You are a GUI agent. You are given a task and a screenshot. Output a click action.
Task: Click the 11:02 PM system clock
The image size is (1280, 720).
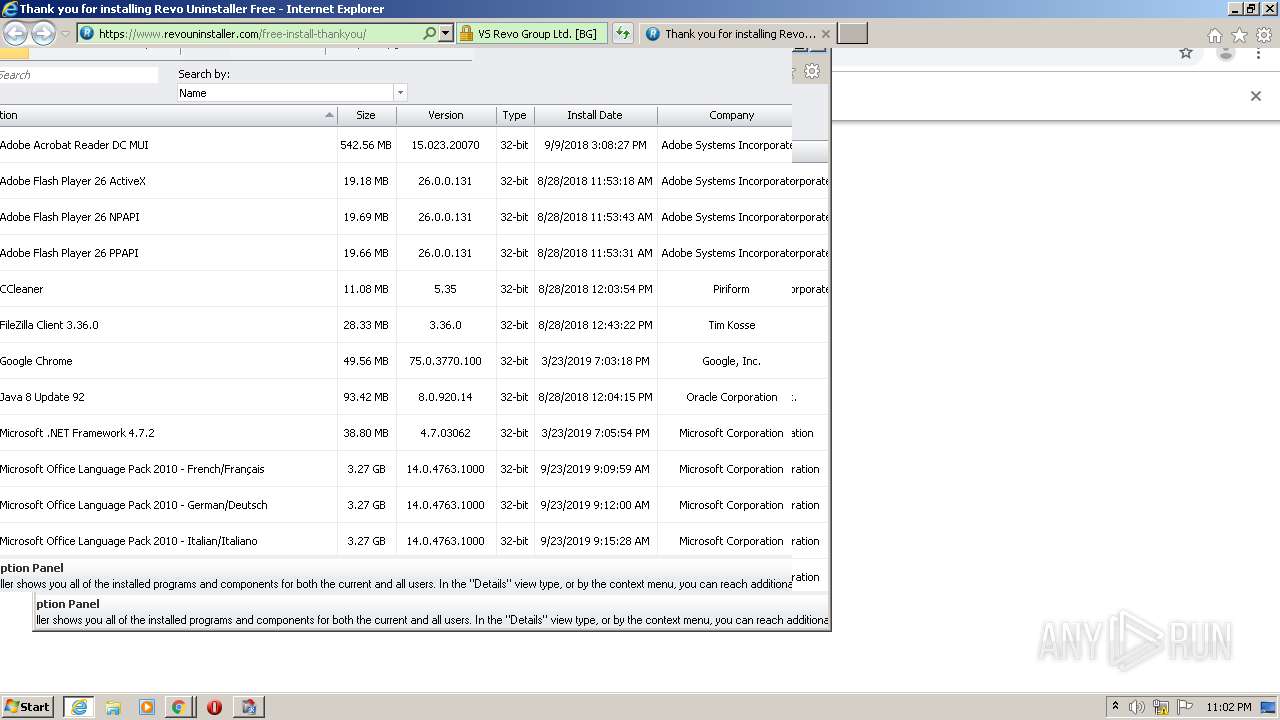(x=1229, y=707)
